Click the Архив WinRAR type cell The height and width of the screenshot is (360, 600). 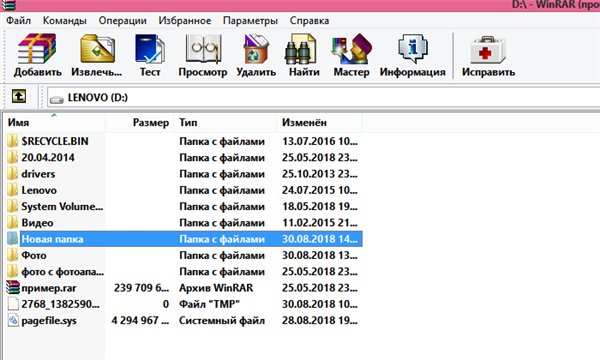(x=216, y=288)
